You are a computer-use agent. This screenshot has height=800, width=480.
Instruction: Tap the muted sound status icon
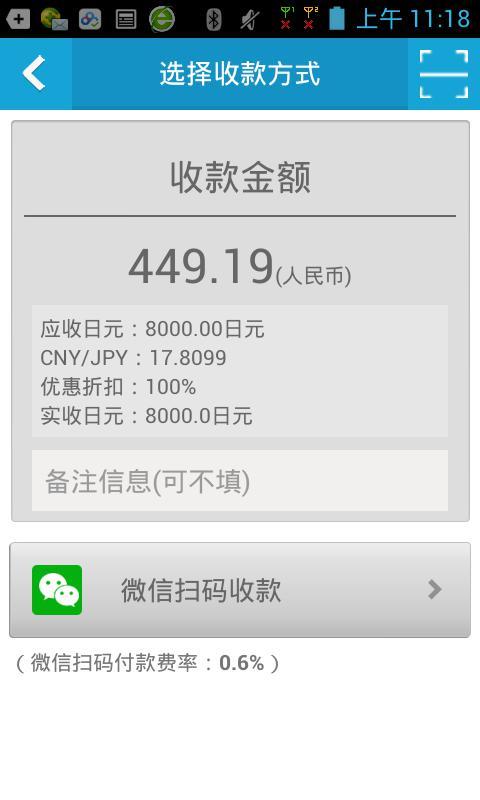(249, 19)
